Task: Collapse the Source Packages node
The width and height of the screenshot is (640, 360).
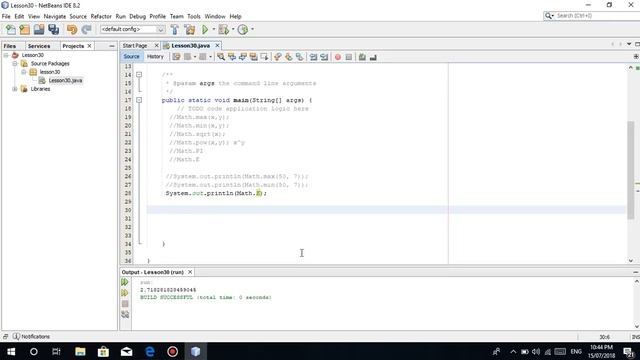Action: coord(15,64)
